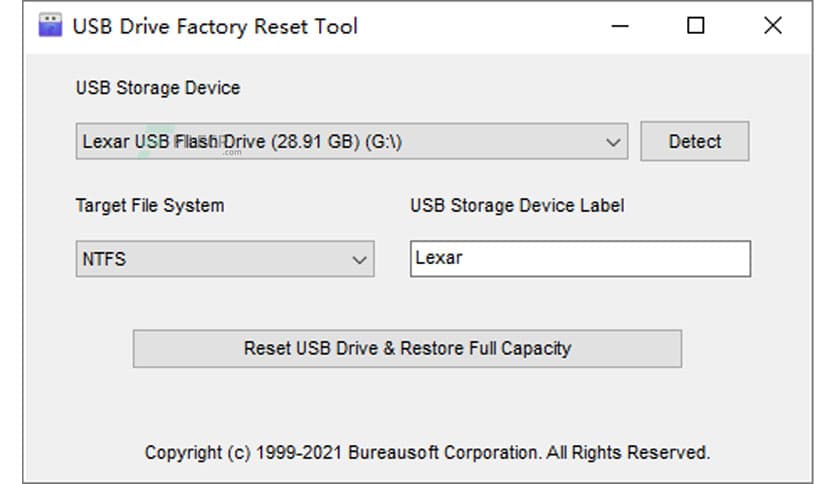This screenshot has height=484, width=836.
Task: Click the Detect button
Action: click(694, 141)
